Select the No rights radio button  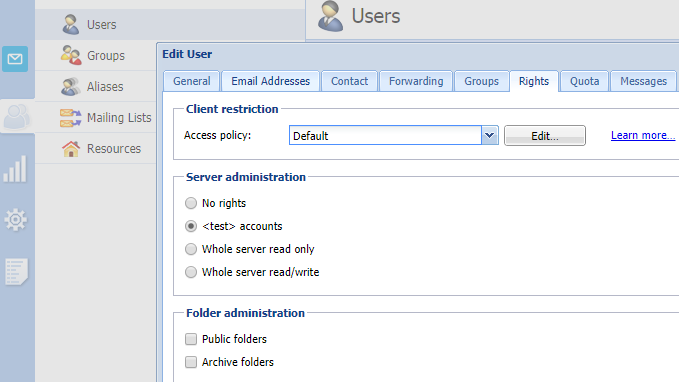click(x=191, y=203)
